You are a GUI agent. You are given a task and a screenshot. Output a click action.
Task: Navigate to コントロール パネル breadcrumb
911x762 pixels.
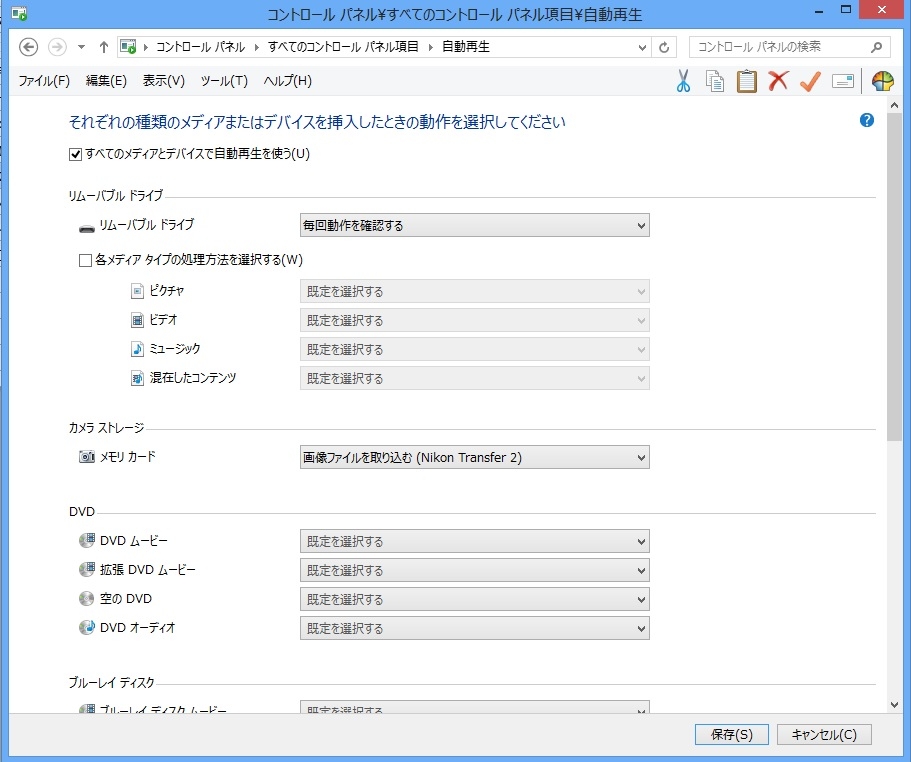(200, 47)
